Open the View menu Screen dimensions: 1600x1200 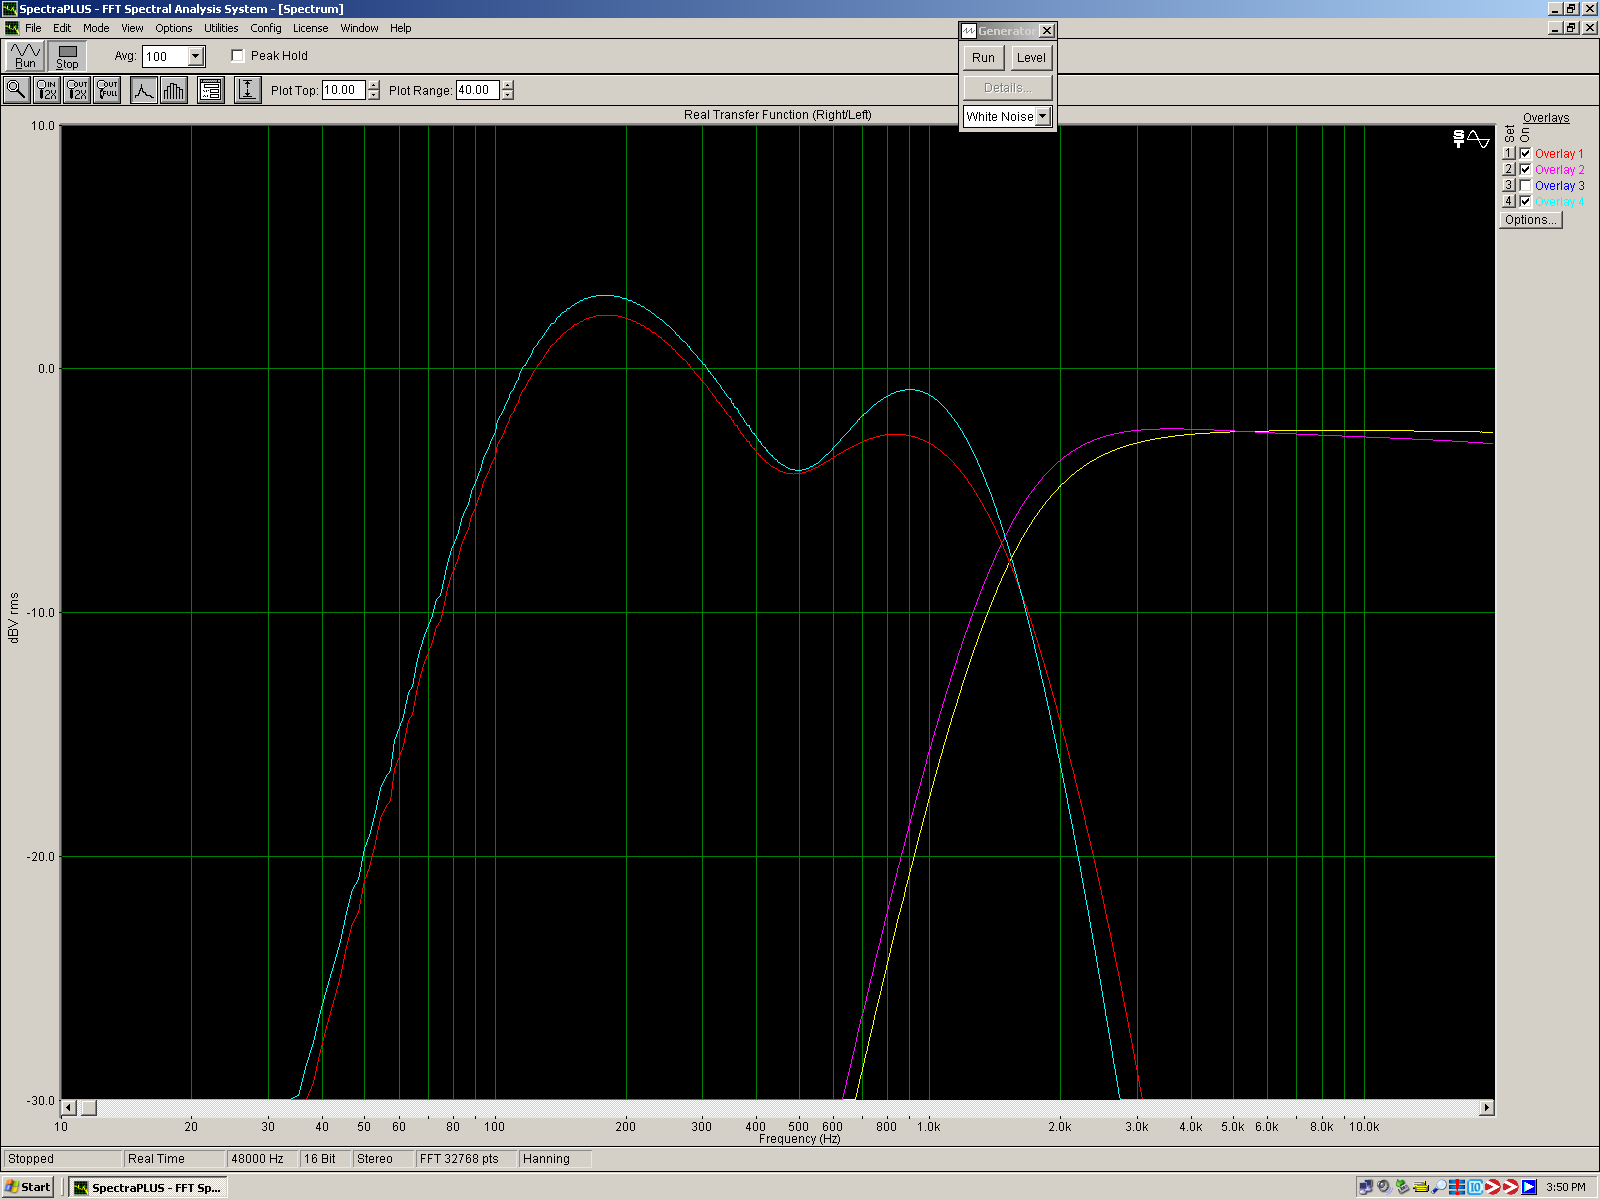(x=132, y=28)
